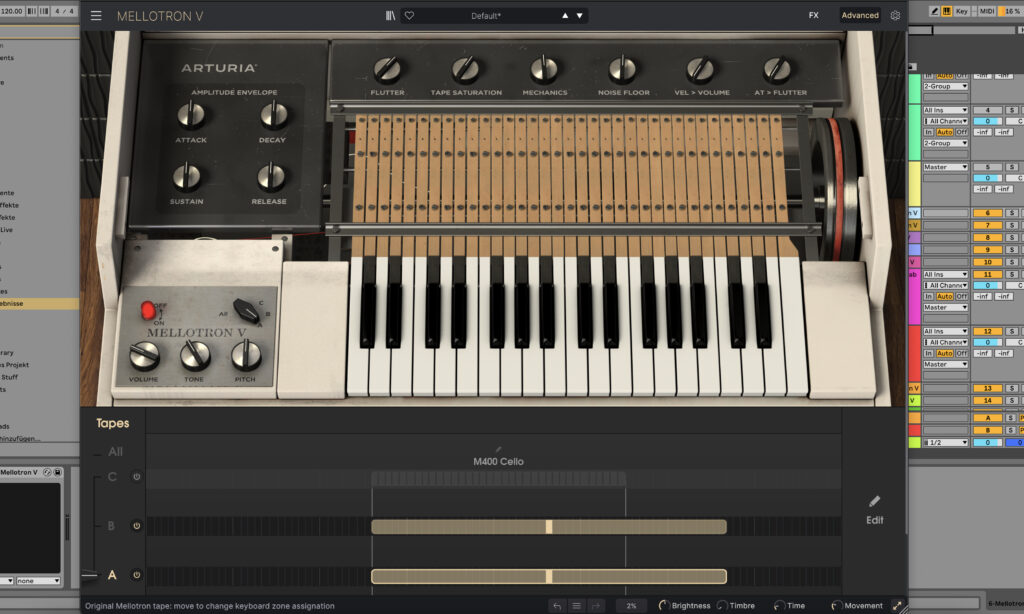This screenshot has width=1024, height=614.
Task: Click the Timbre macro knob
Action: coord(722,606)
